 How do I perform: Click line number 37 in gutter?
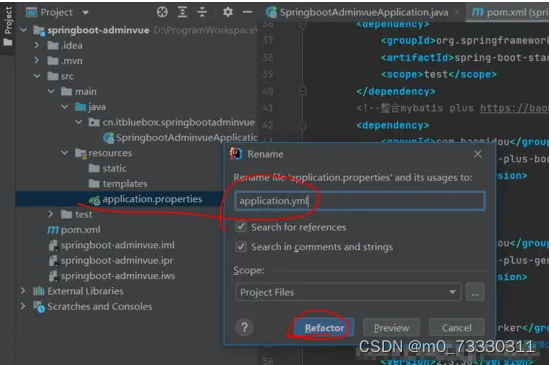[268, 40]
